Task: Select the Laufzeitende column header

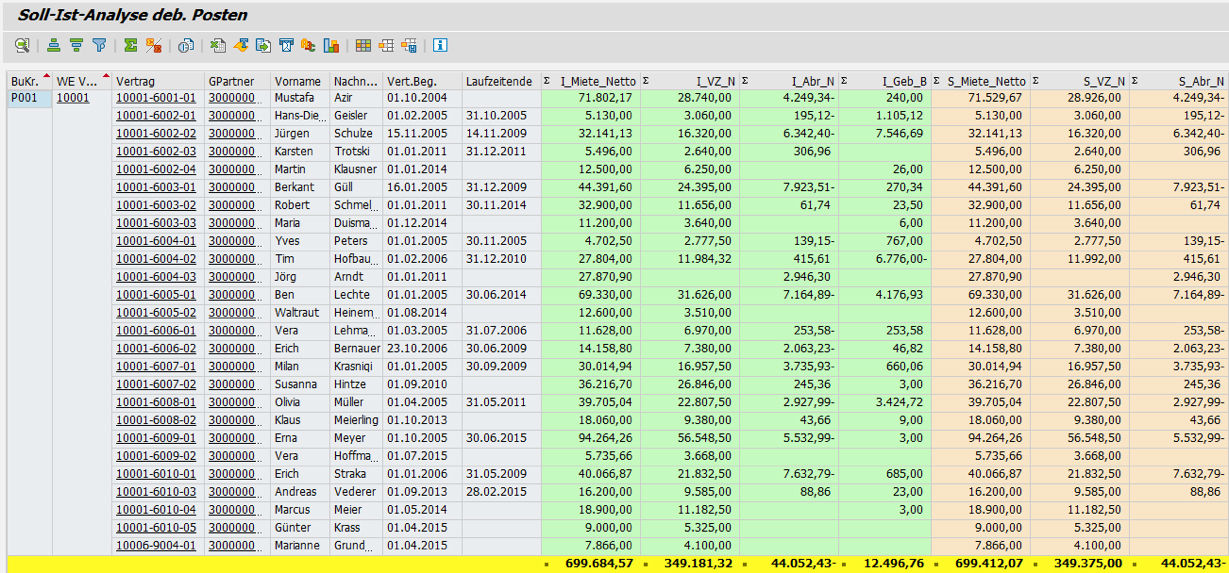Action: pos(499,81)
